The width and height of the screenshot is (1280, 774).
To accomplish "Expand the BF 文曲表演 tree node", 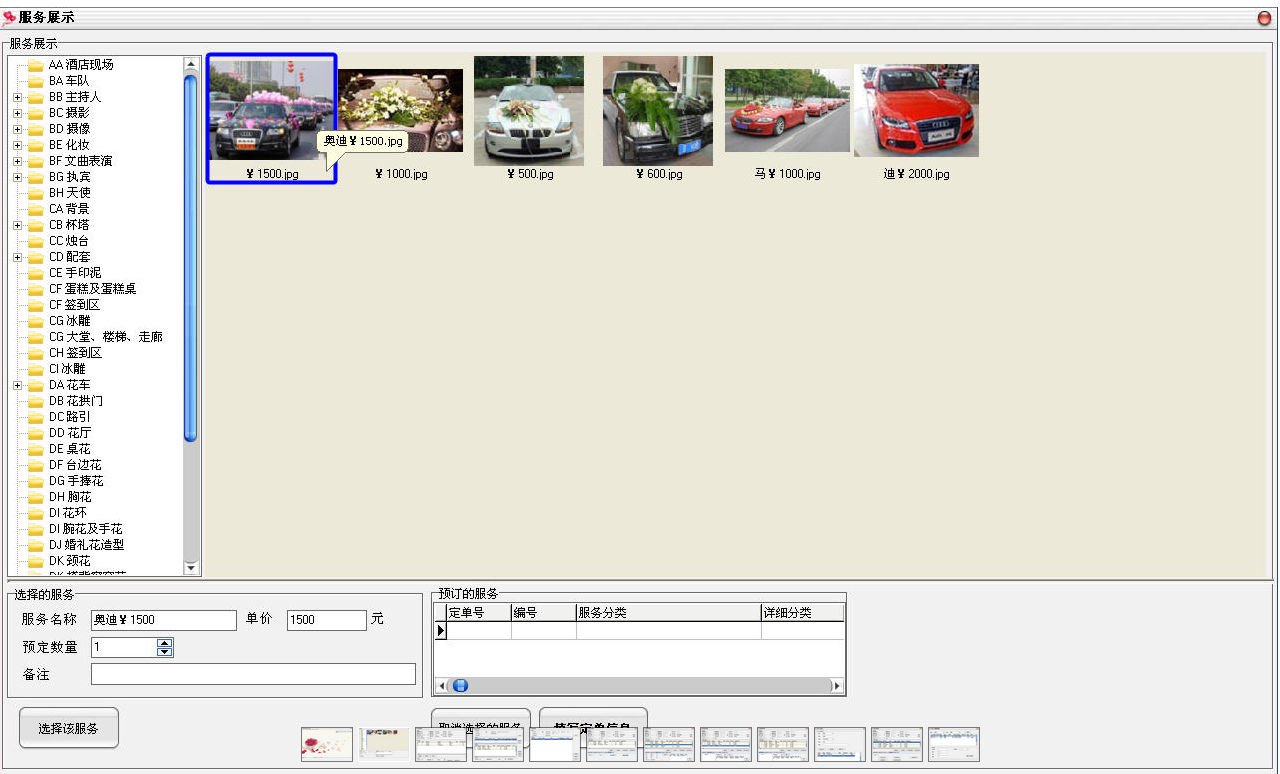I will (x=17, y=161).
